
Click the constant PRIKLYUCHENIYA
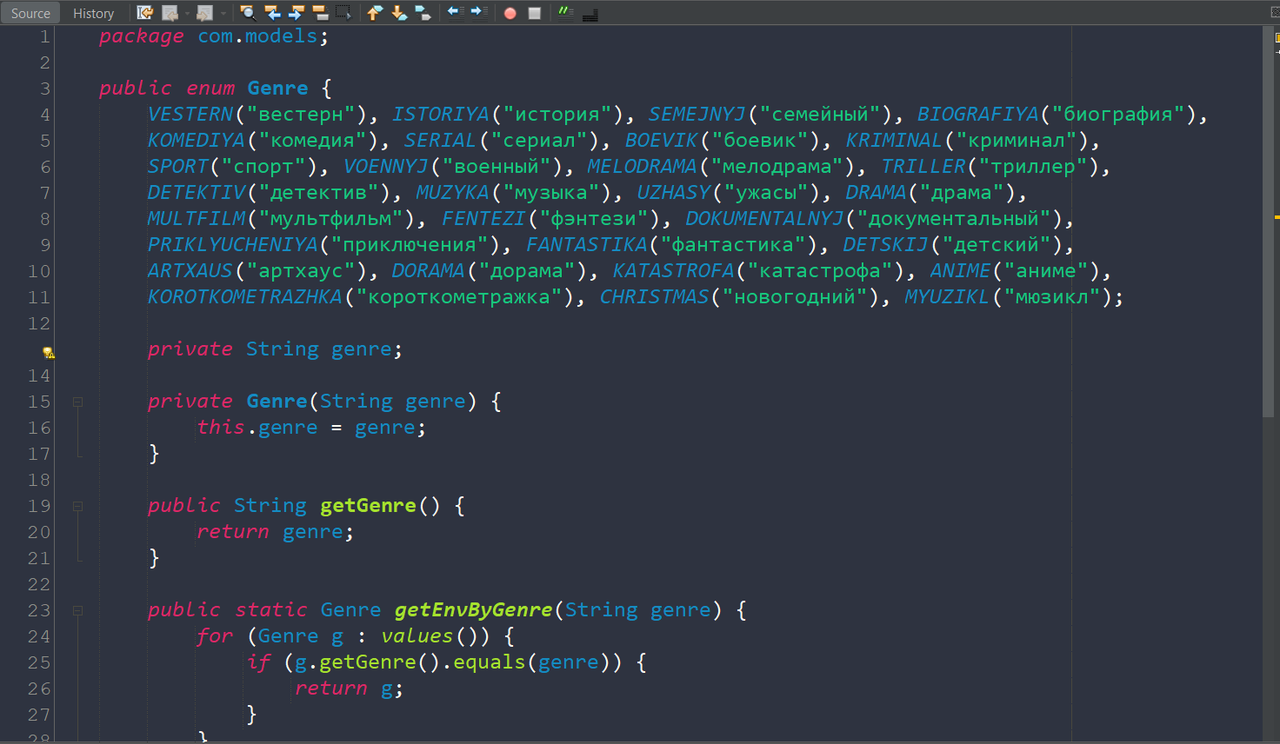point(233,244)
